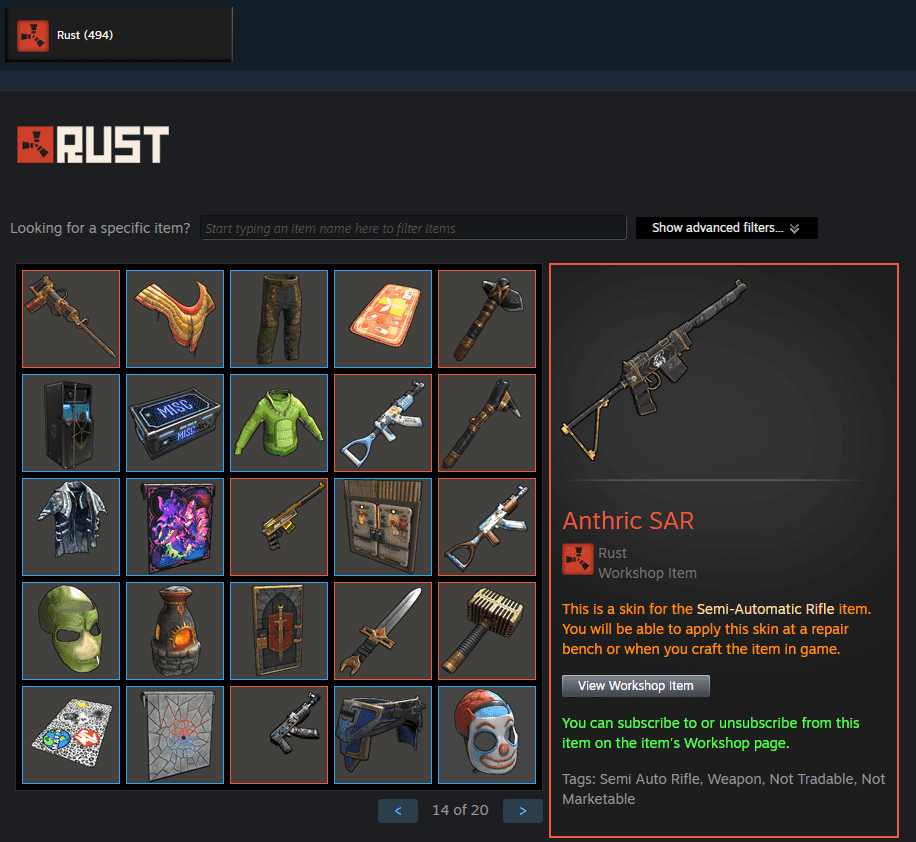Select the green alien face mask item
Image resolution: width=916 pixels, height=842 pixels.
[71, 631]
